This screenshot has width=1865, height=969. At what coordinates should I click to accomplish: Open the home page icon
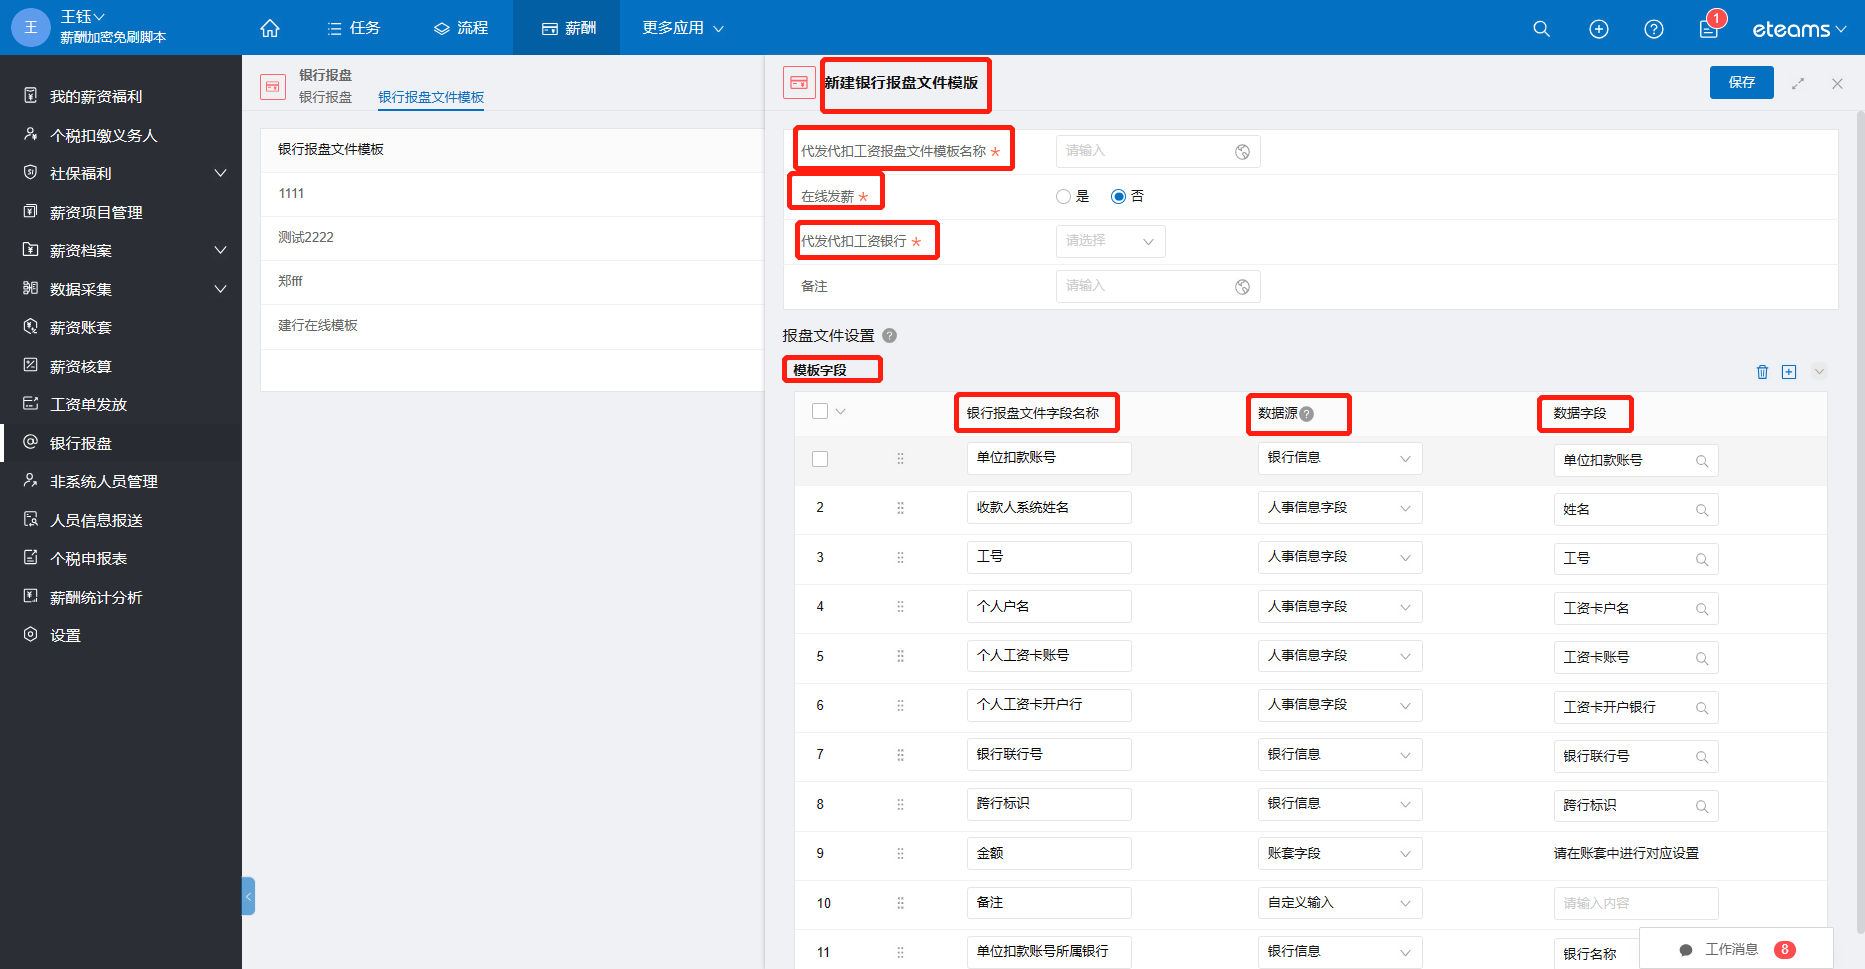coord(270,28)
